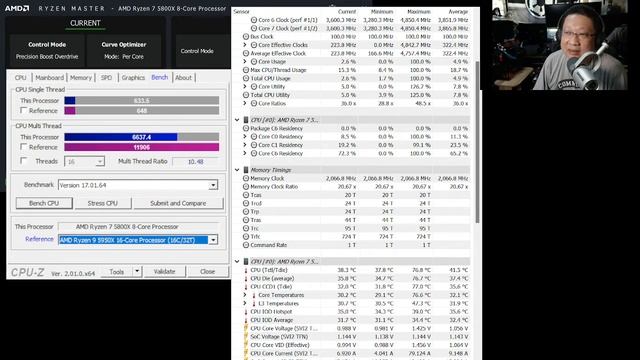The height and width of the screenshot is (360, 640).
Task: Click the HWiNFO sensor list vertical scrollbar
Action: (477, 142)
